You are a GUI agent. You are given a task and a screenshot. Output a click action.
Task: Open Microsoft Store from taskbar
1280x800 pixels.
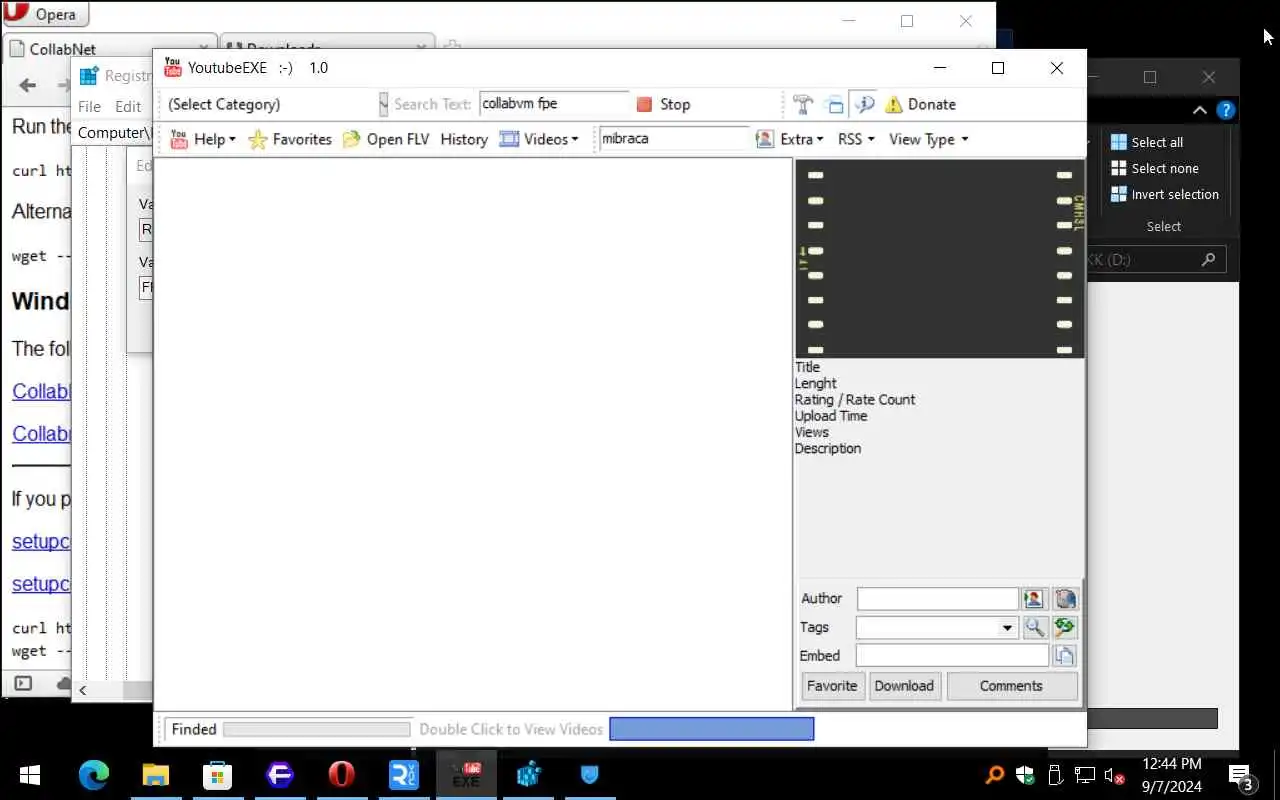(218, 775)
